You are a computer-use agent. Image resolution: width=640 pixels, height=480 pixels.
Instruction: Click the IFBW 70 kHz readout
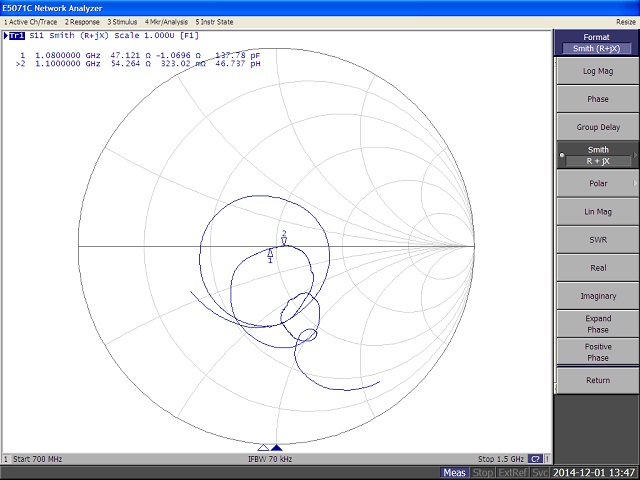(270, 459)
